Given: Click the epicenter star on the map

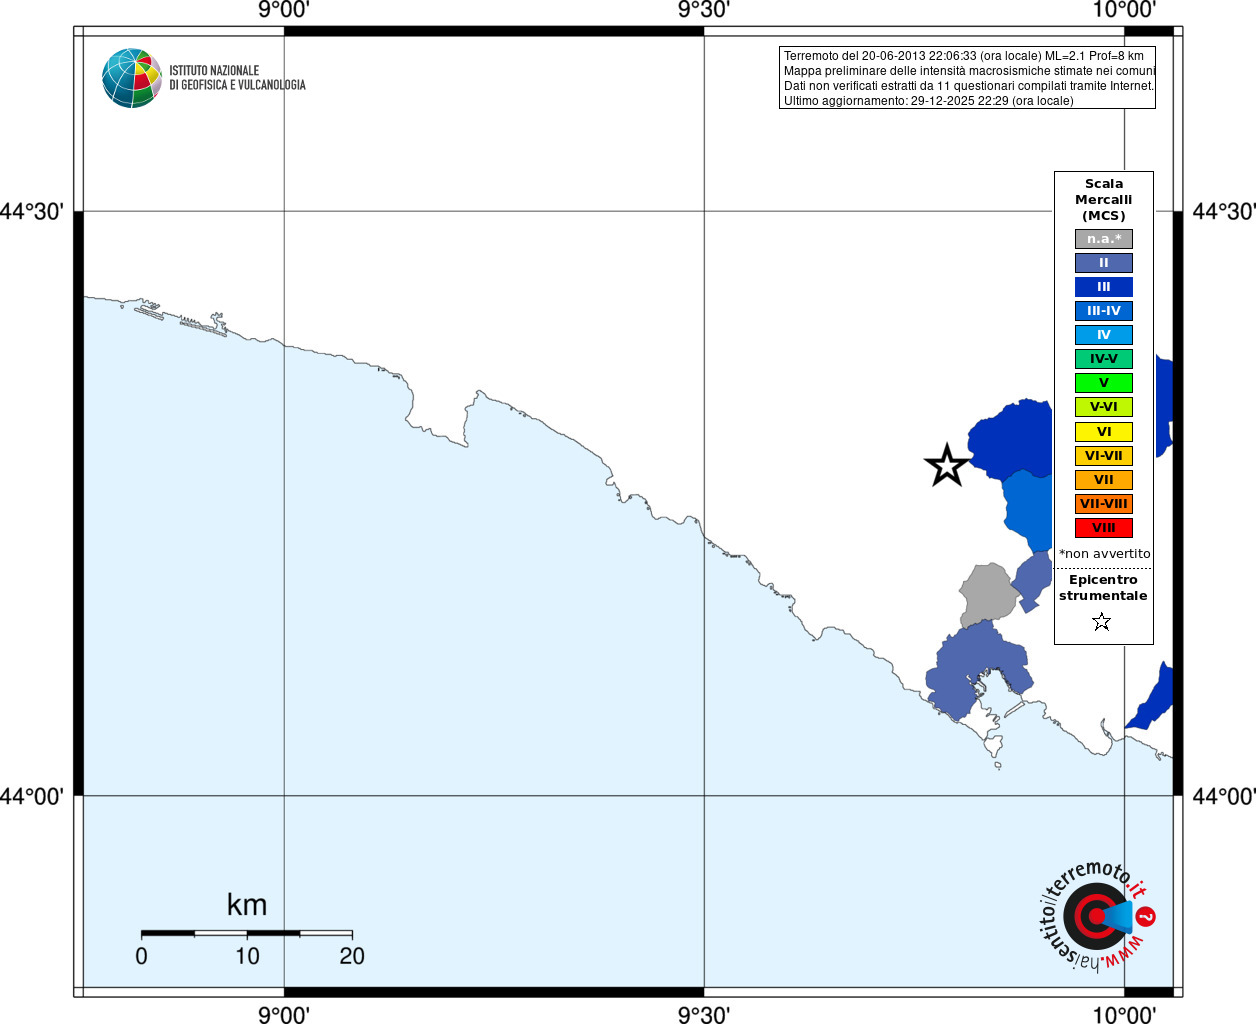Looking at the screenshot, I should coord(947,465).
